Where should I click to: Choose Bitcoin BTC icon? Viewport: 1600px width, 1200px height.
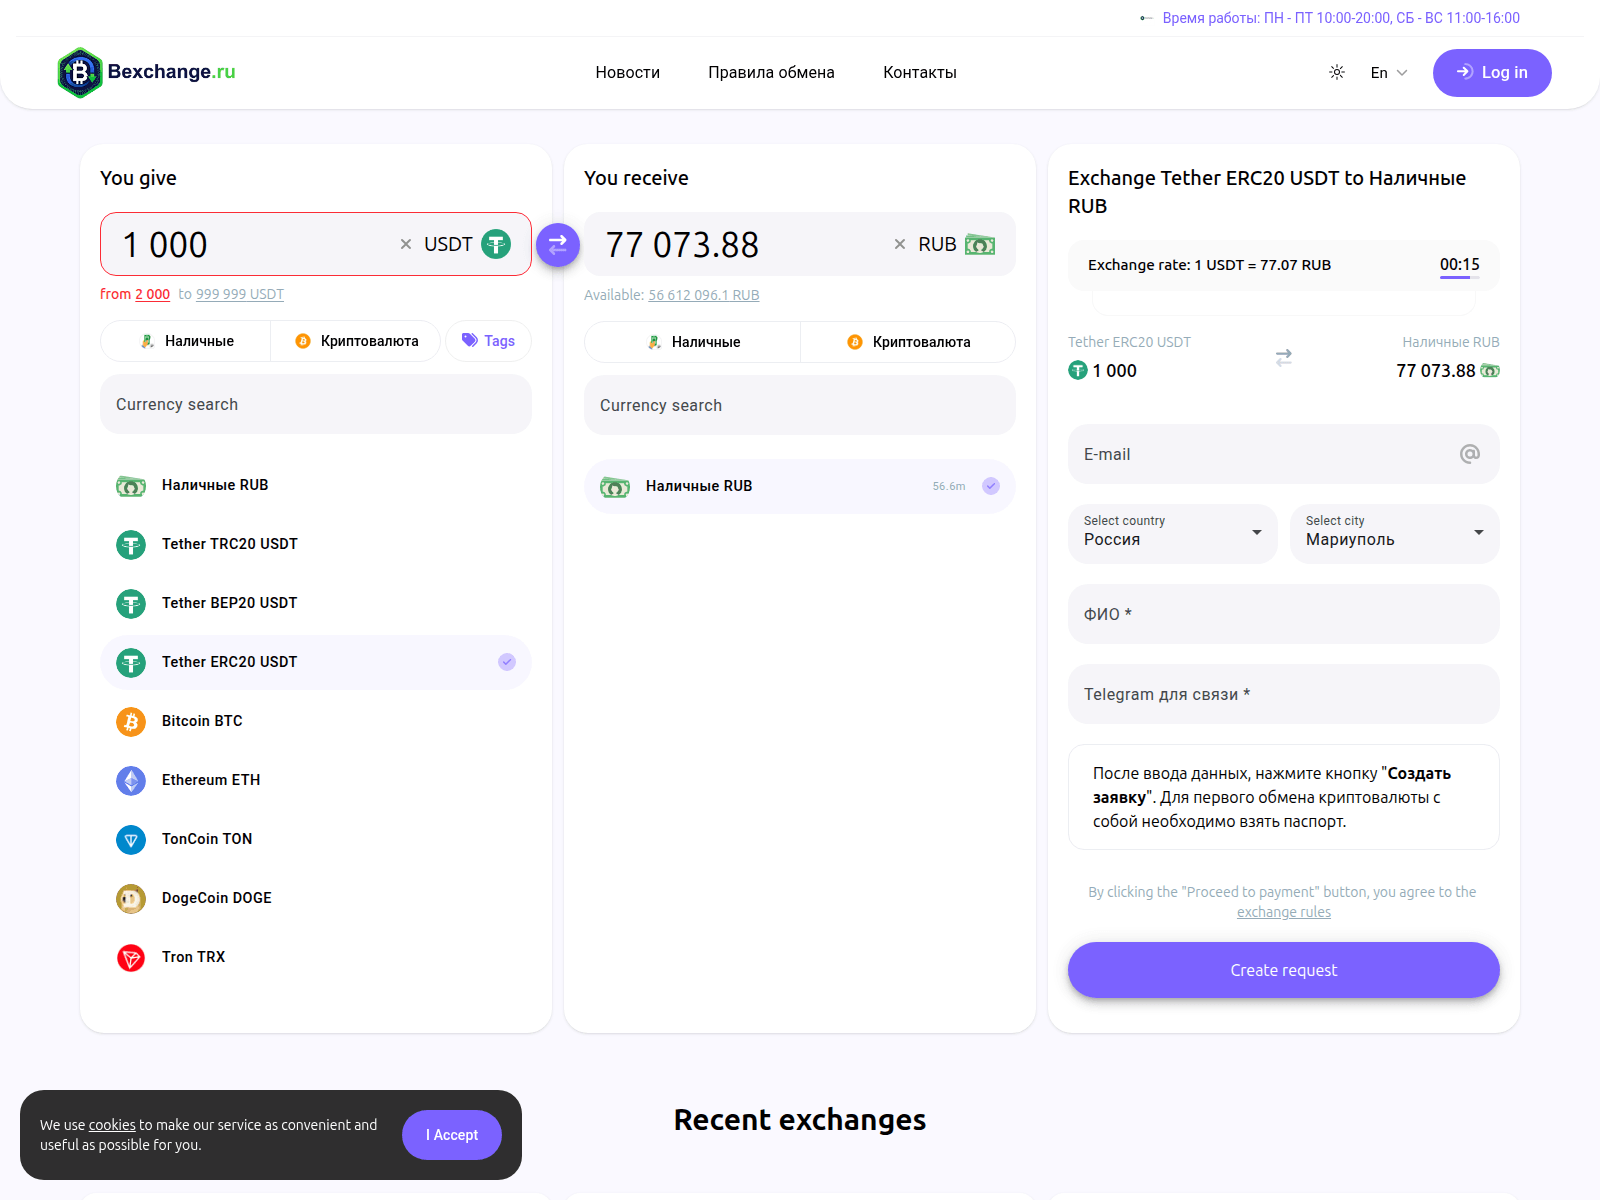131,722
